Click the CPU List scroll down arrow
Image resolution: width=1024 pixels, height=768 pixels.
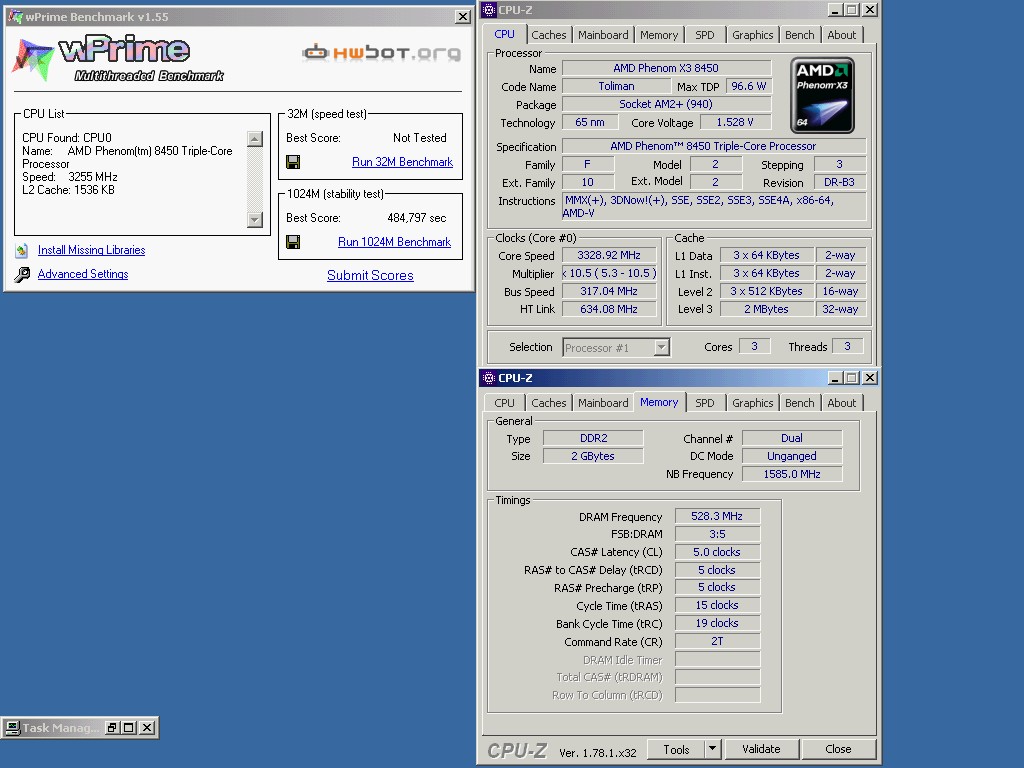pyautogui.click(x=255, y=220)
